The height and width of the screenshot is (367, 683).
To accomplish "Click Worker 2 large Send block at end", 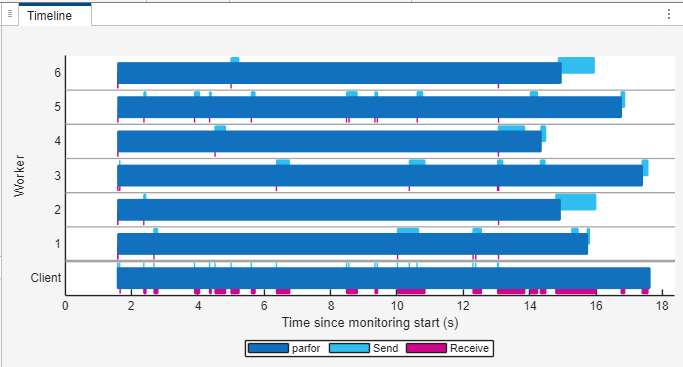I will [x=578, y=202].
